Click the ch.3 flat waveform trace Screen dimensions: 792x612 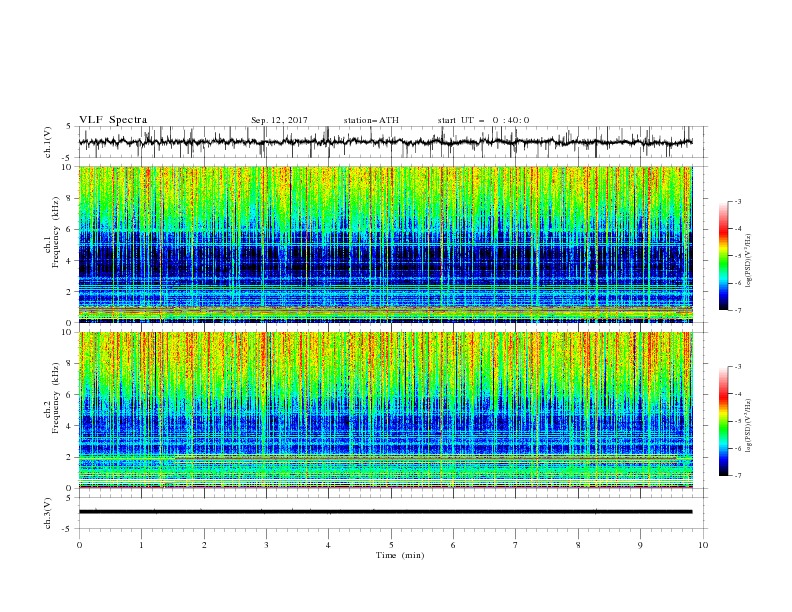385,512
